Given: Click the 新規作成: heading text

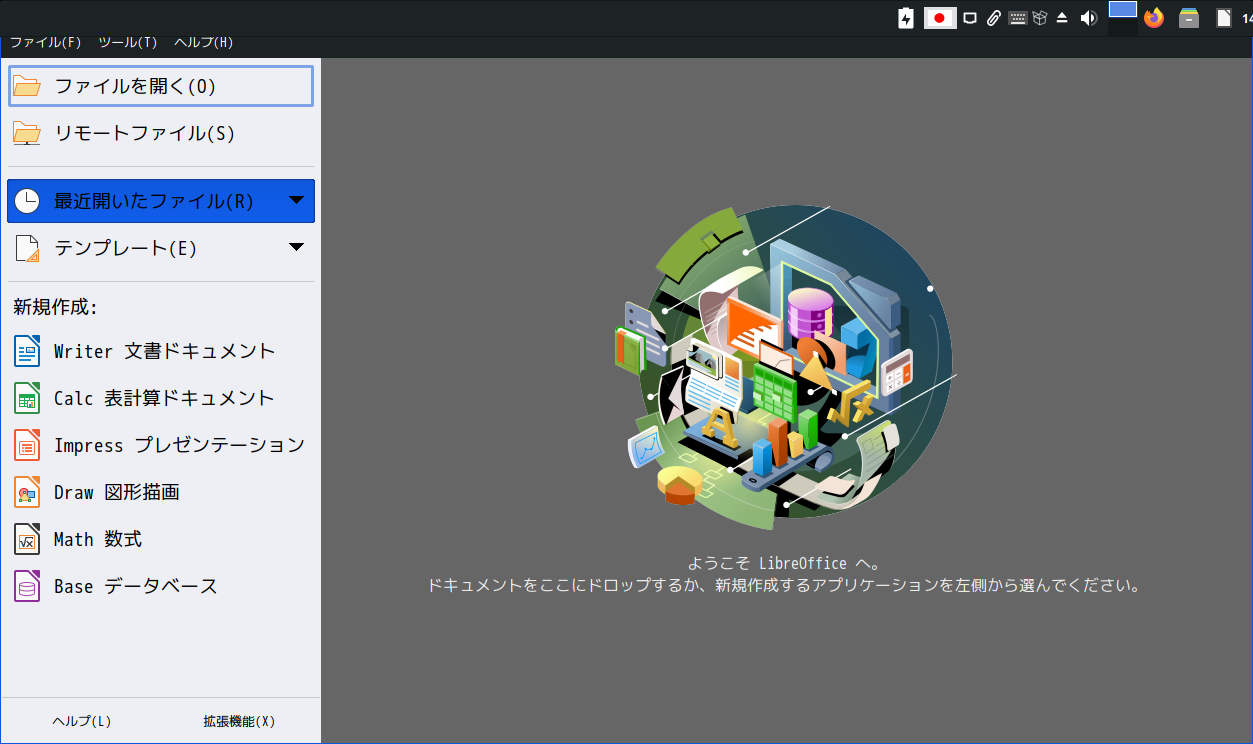Looking at the screenshot, I should pos(55,307).
